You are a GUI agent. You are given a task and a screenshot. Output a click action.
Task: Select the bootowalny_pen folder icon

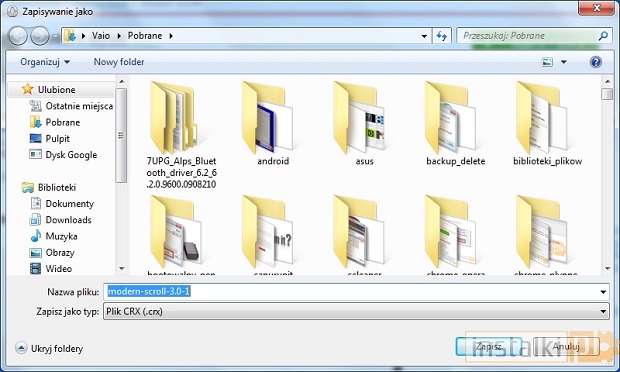(x=175, y=232)
